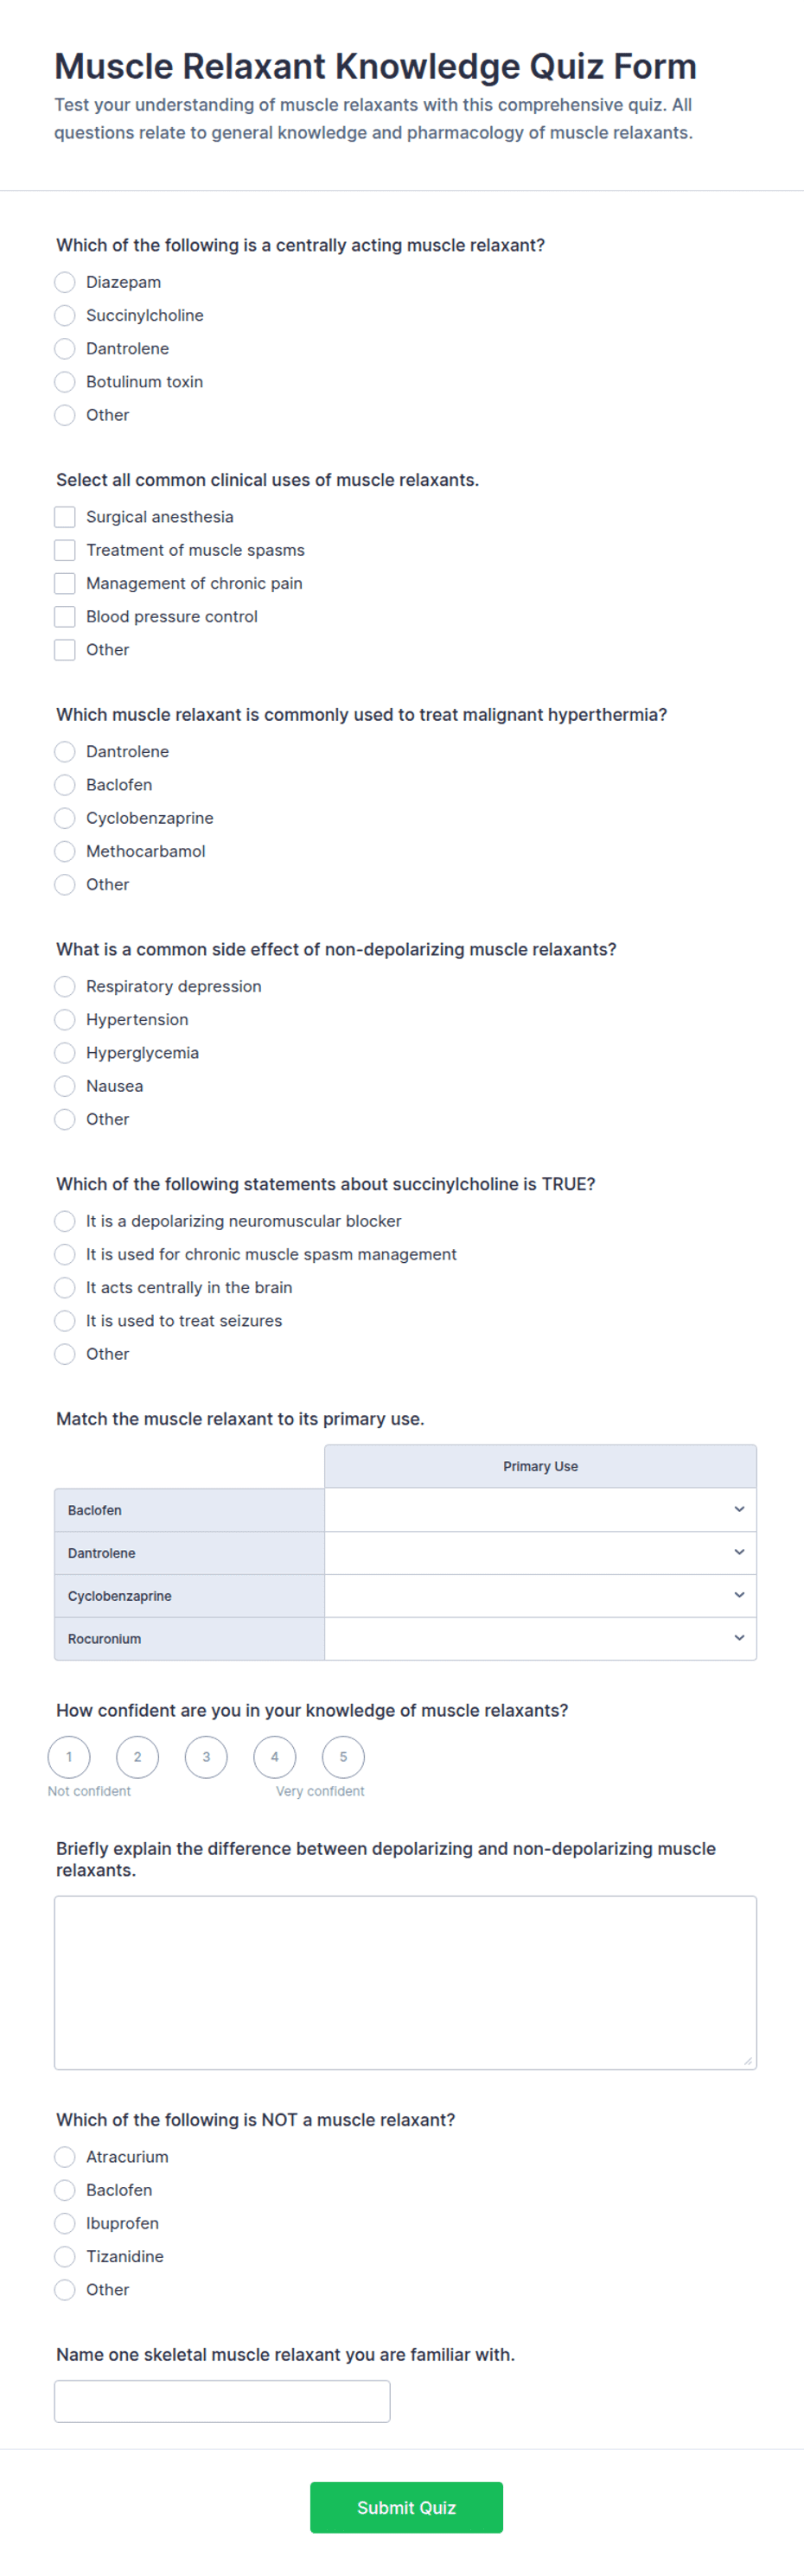Select Hyperglycemia radio option
Screen dimensions: 804x2576
tap(65, 1053)
